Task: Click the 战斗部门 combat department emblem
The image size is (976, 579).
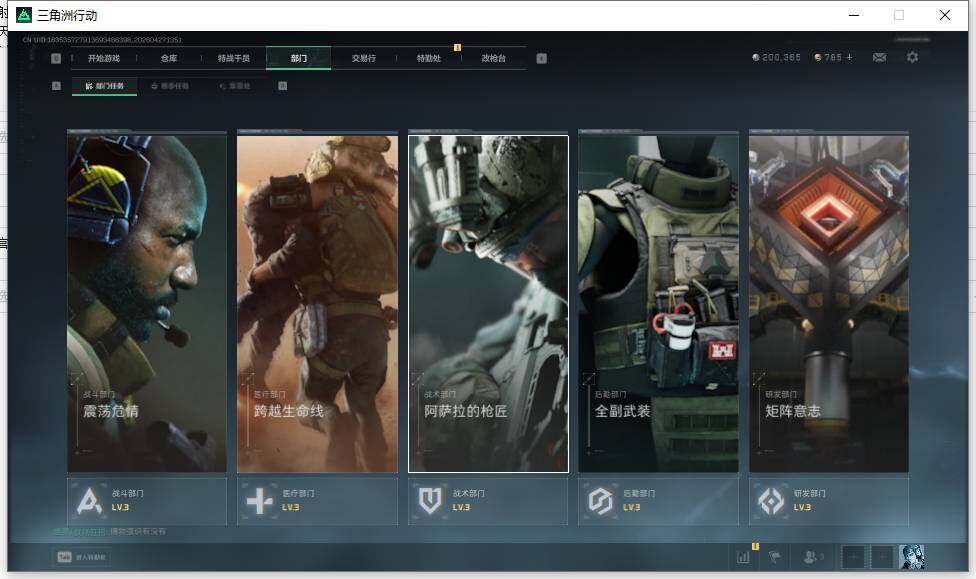Action: 91,500
